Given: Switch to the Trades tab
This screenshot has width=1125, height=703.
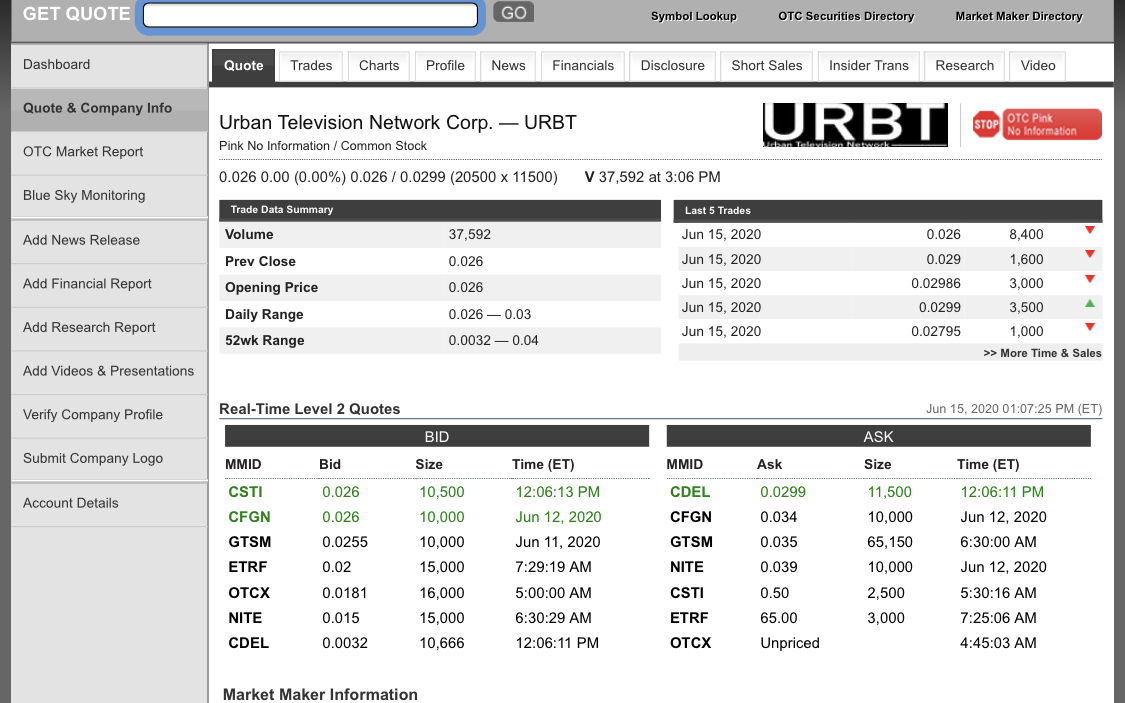Looking at the screenshot, I should pos(311,65).
